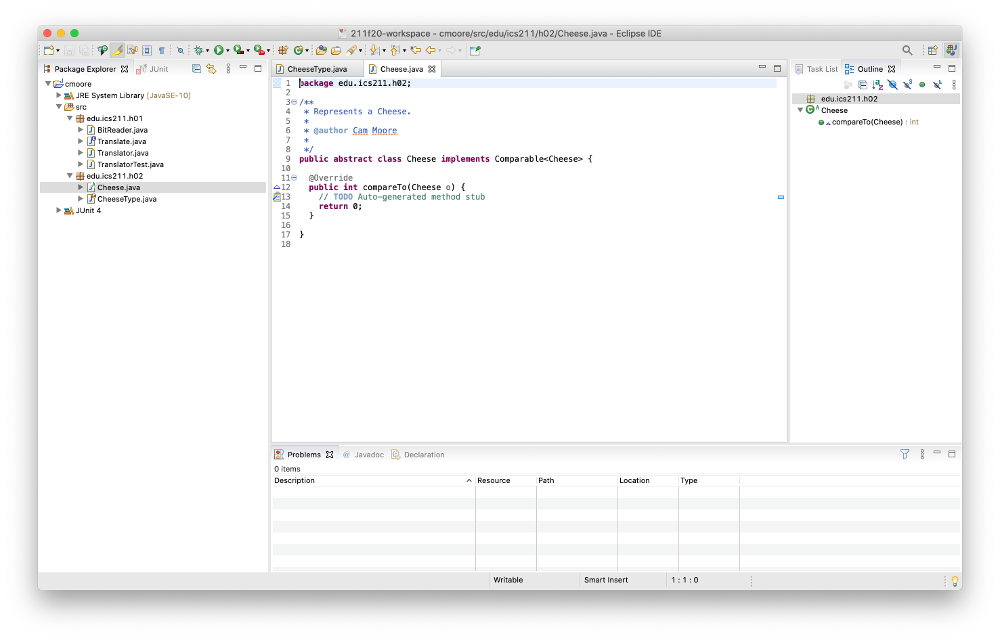Screen dimensions: 1000x640
Task: Collapse the edu.ics211.h01 package
Action: [70, 119]
